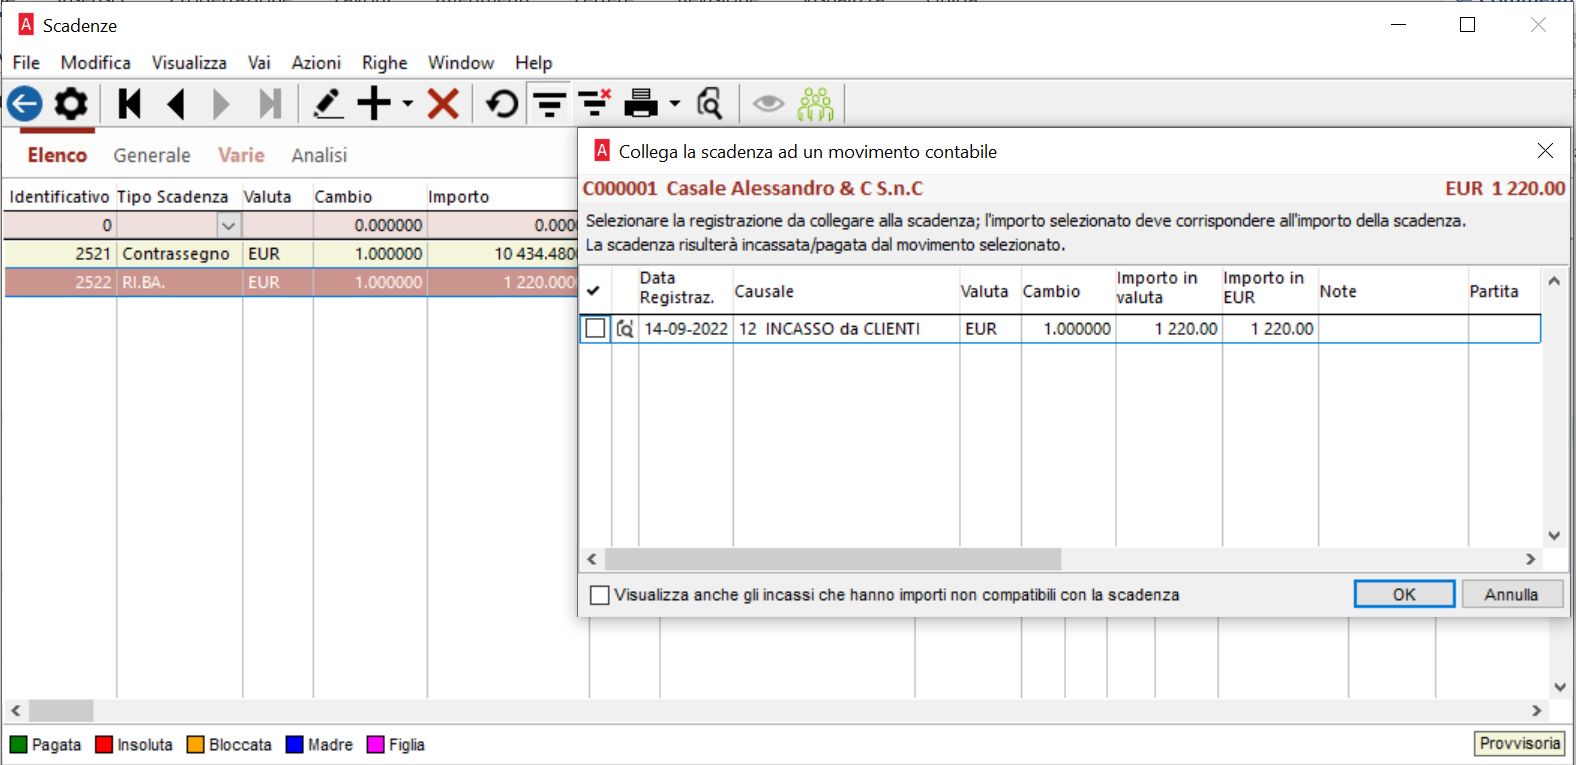Click the pencil edit icon
The height and width of the screenshot is (765, 1576).
328,103
